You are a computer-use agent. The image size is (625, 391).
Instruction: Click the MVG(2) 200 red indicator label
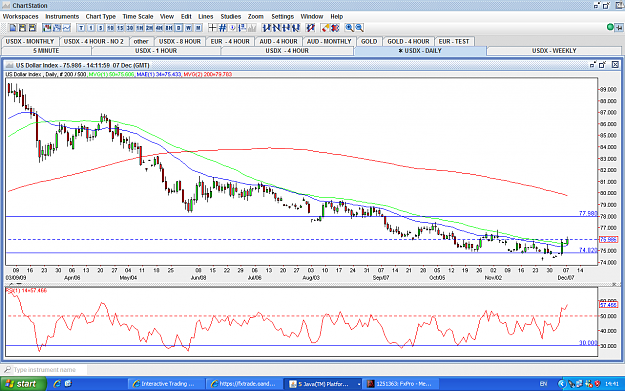pyautogui.click(x=208, y=74)
